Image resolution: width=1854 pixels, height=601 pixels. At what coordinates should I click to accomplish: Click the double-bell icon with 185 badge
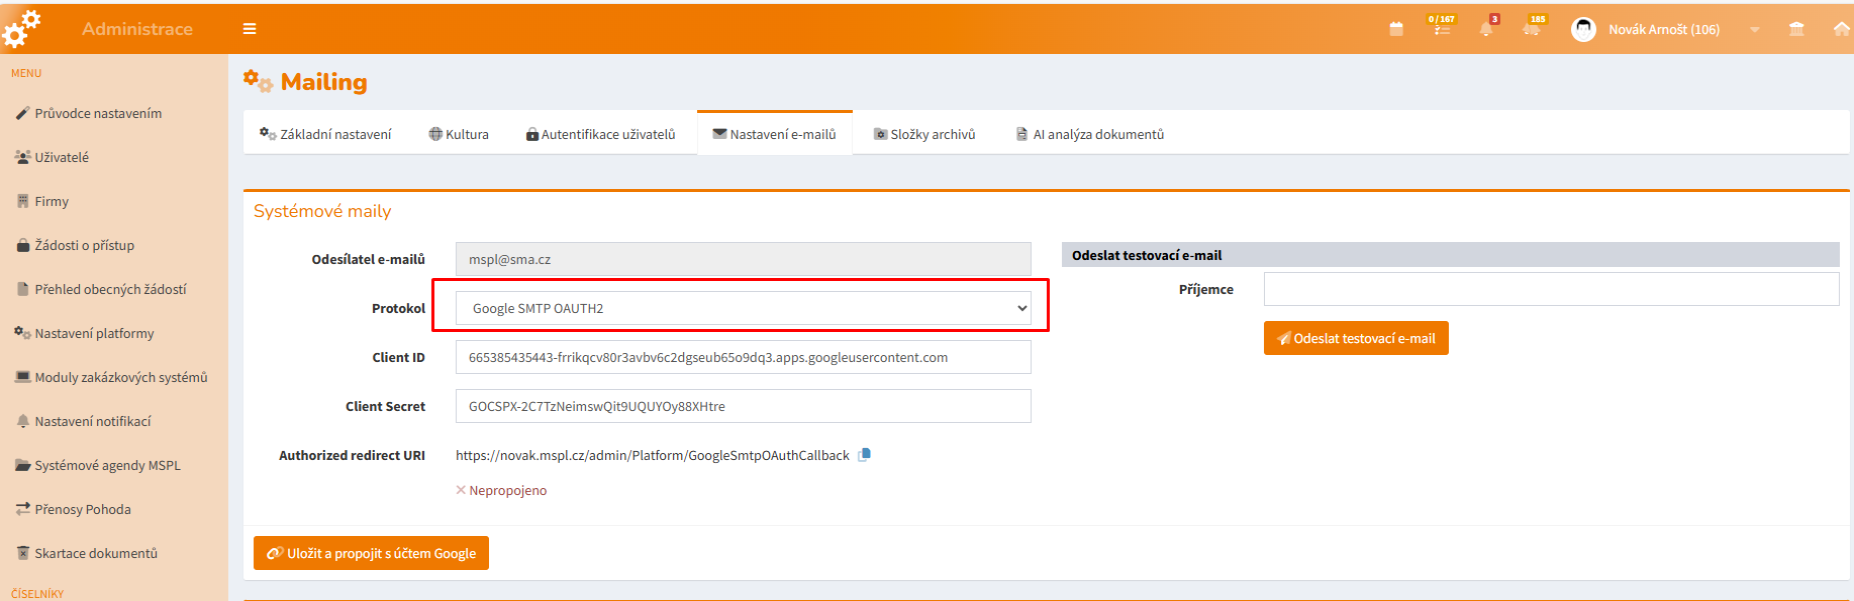click(1531, 29)
